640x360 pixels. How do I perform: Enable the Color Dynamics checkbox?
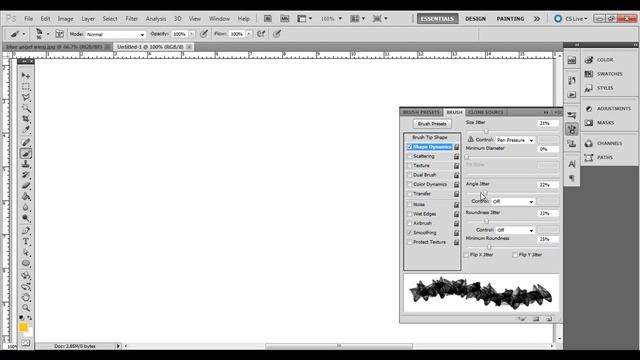coord(409,184)
